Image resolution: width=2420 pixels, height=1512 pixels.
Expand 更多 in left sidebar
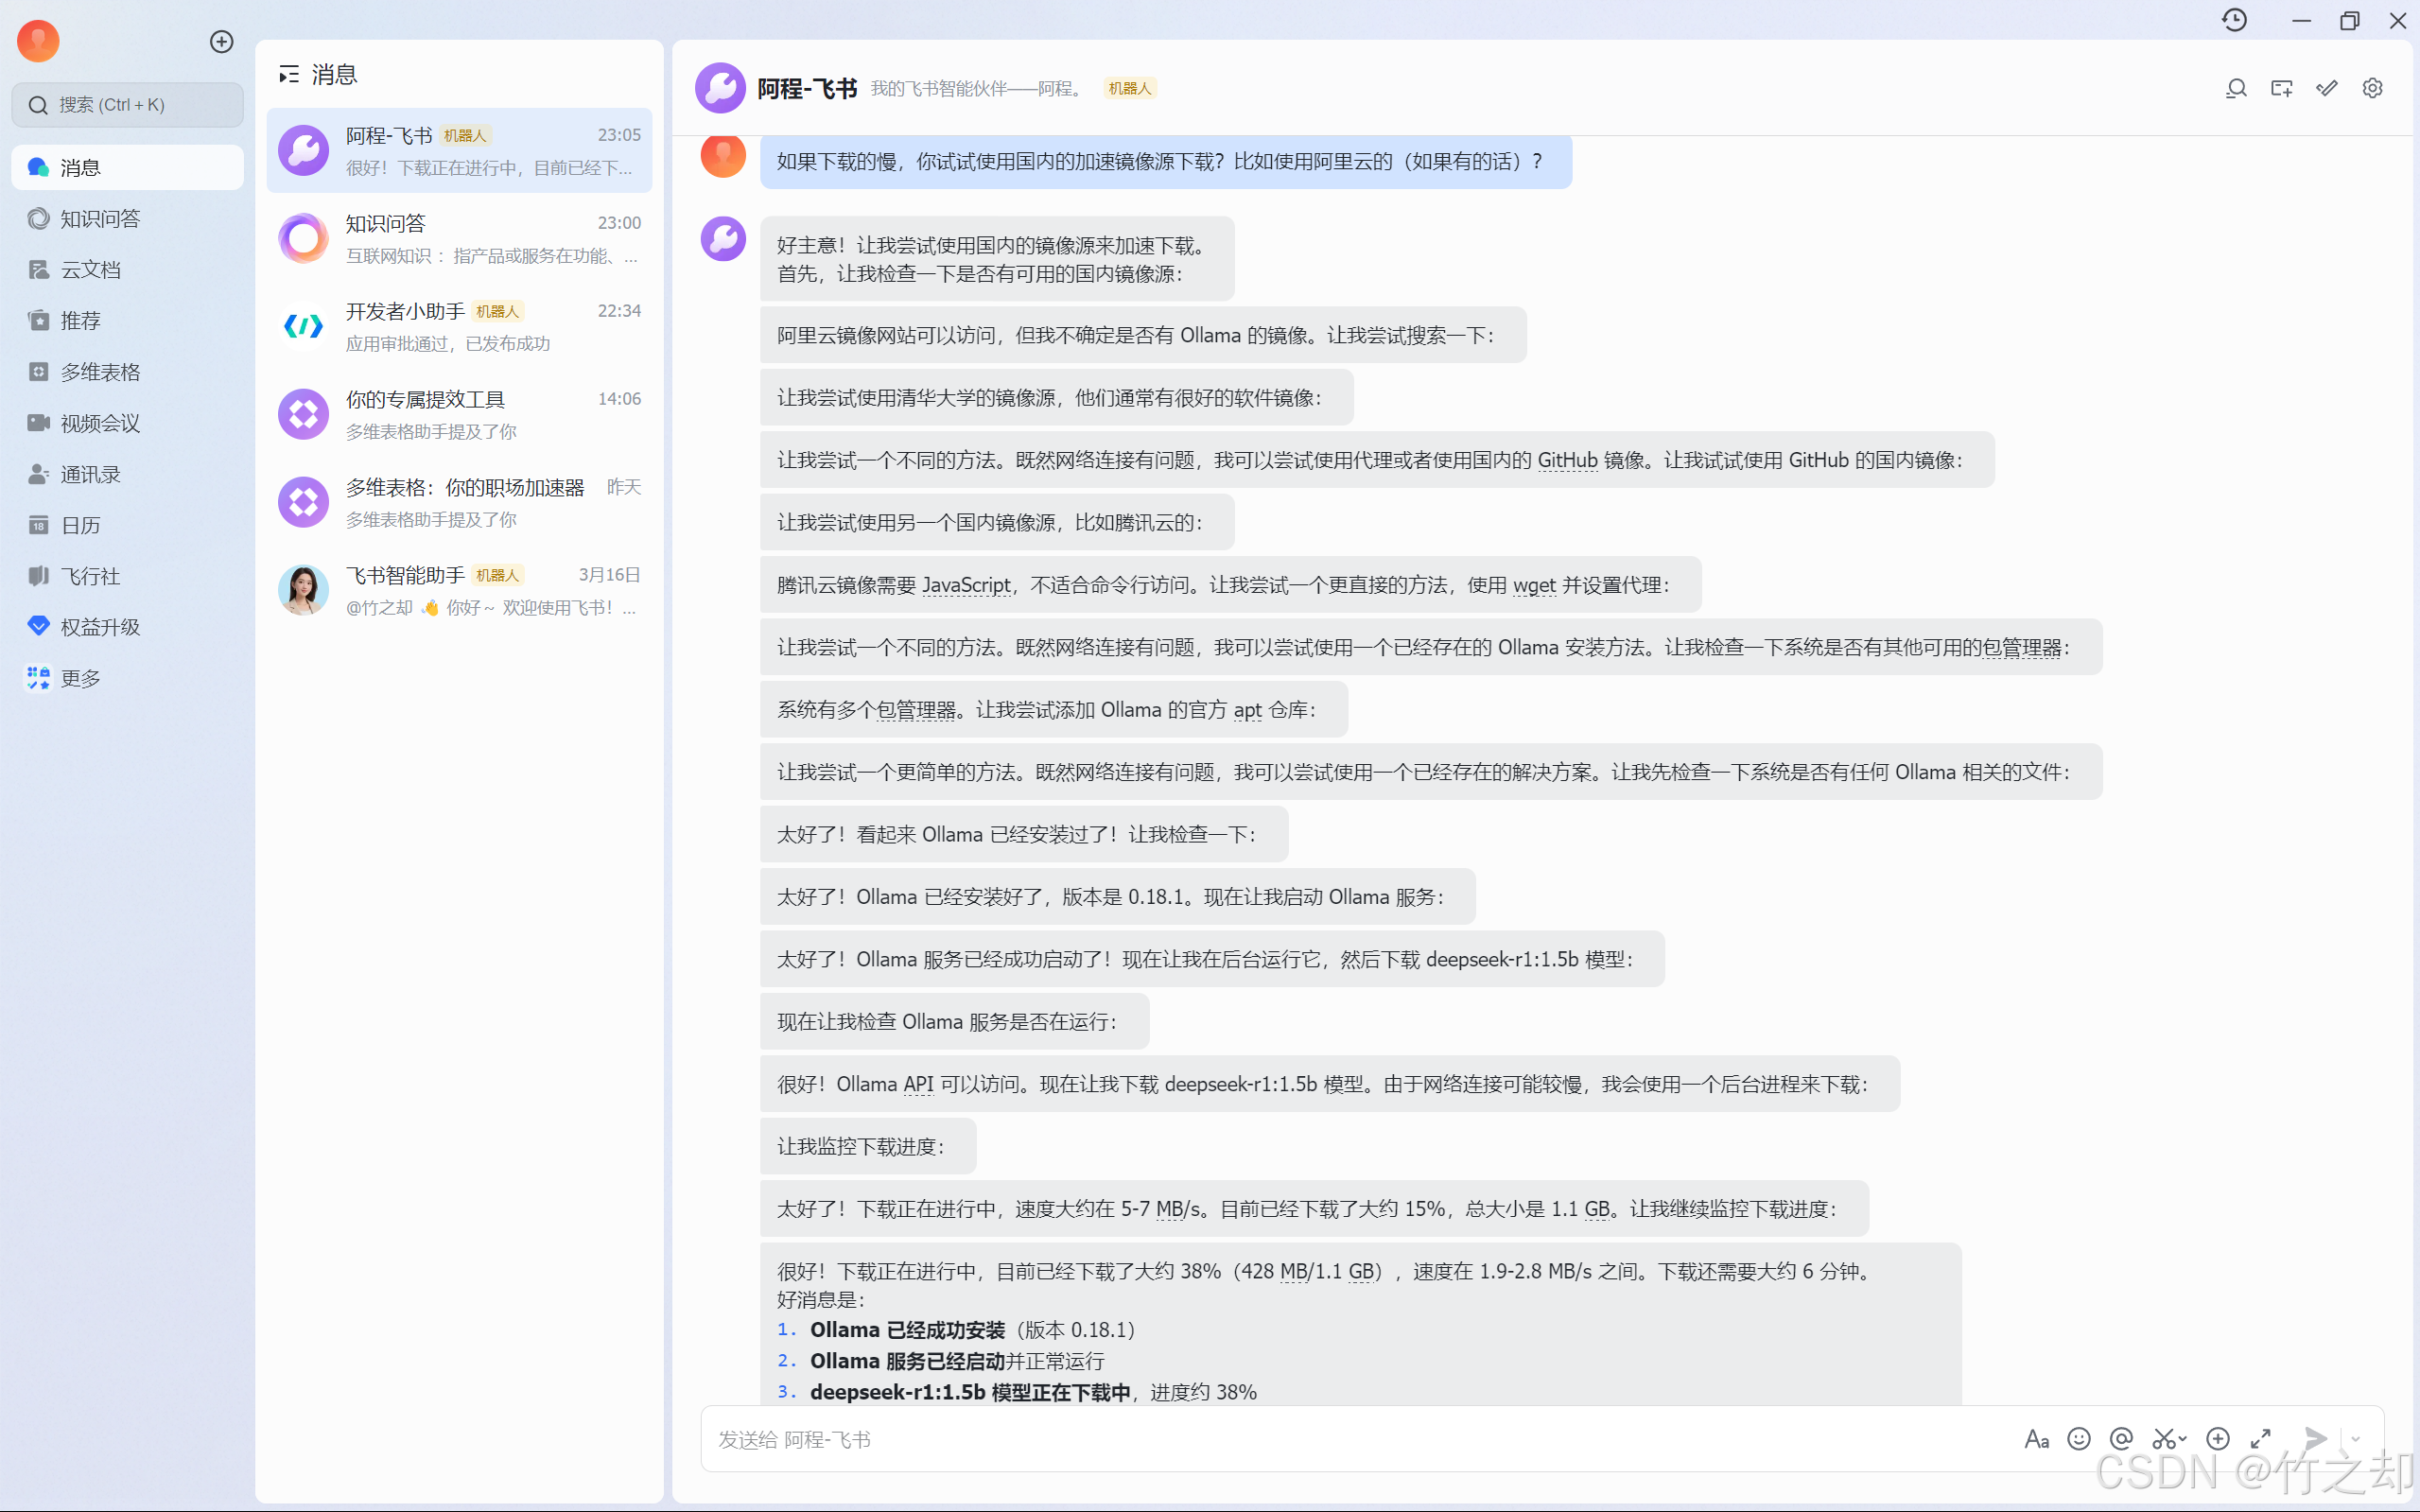pos(80,678)
